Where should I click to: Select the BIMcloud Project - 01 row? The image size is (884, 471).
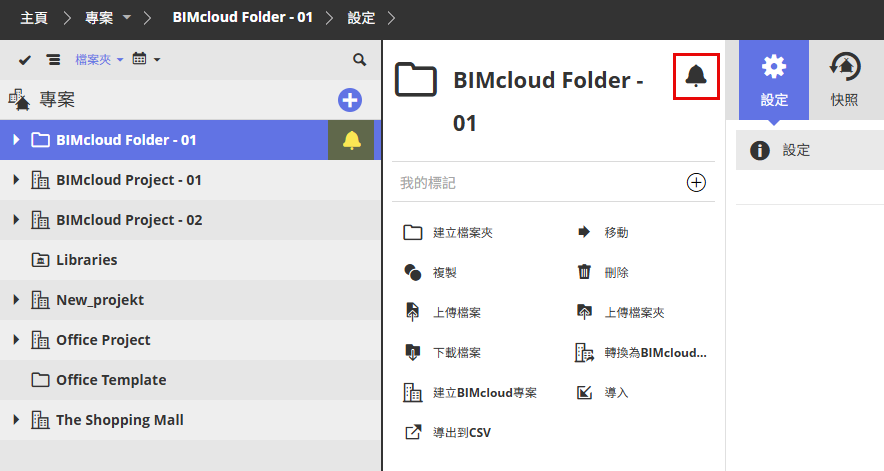click(x=190, y=180)
